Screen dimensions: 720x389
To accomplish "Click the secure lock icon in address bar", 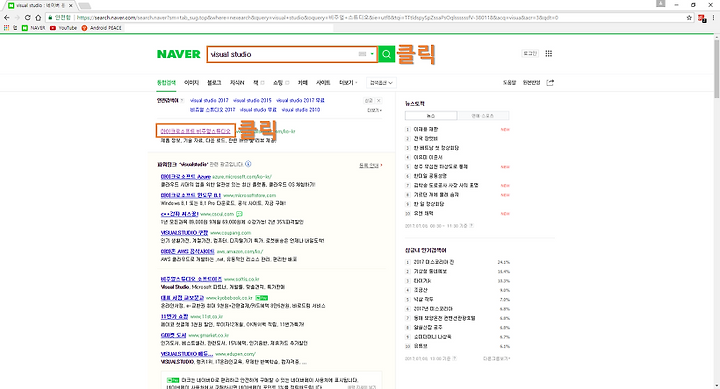I will 51,17.
